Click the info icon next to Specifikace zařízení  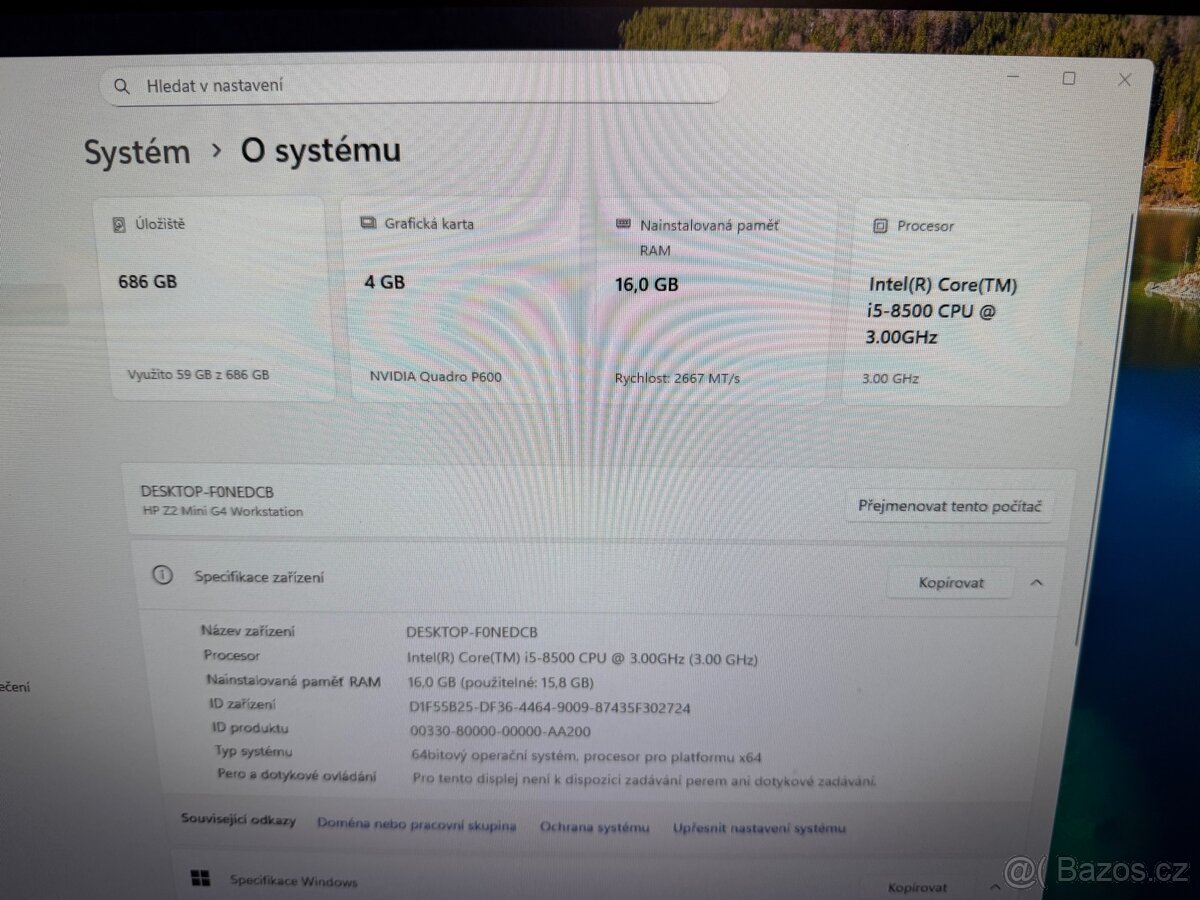coord(164,576)
